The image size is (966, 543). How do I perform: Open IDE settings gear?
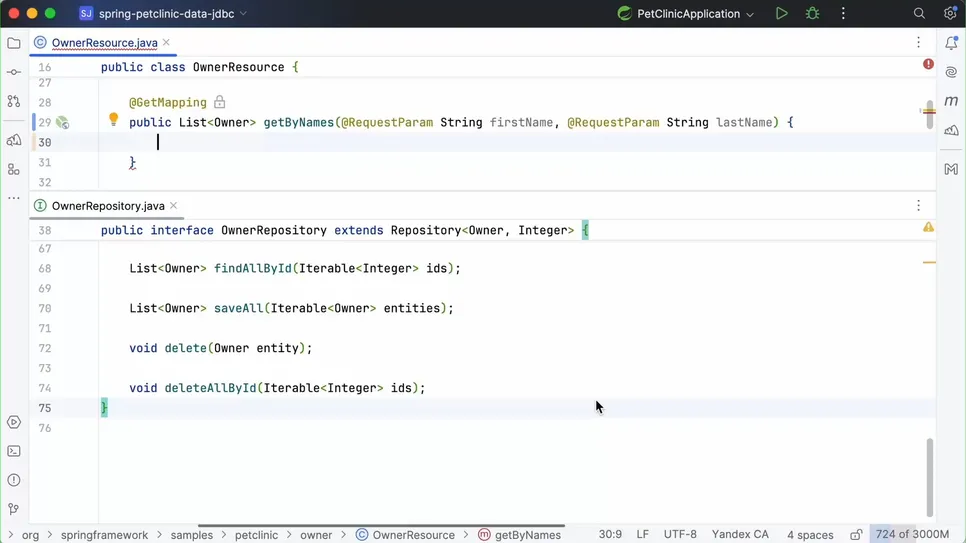pos(950,14)
